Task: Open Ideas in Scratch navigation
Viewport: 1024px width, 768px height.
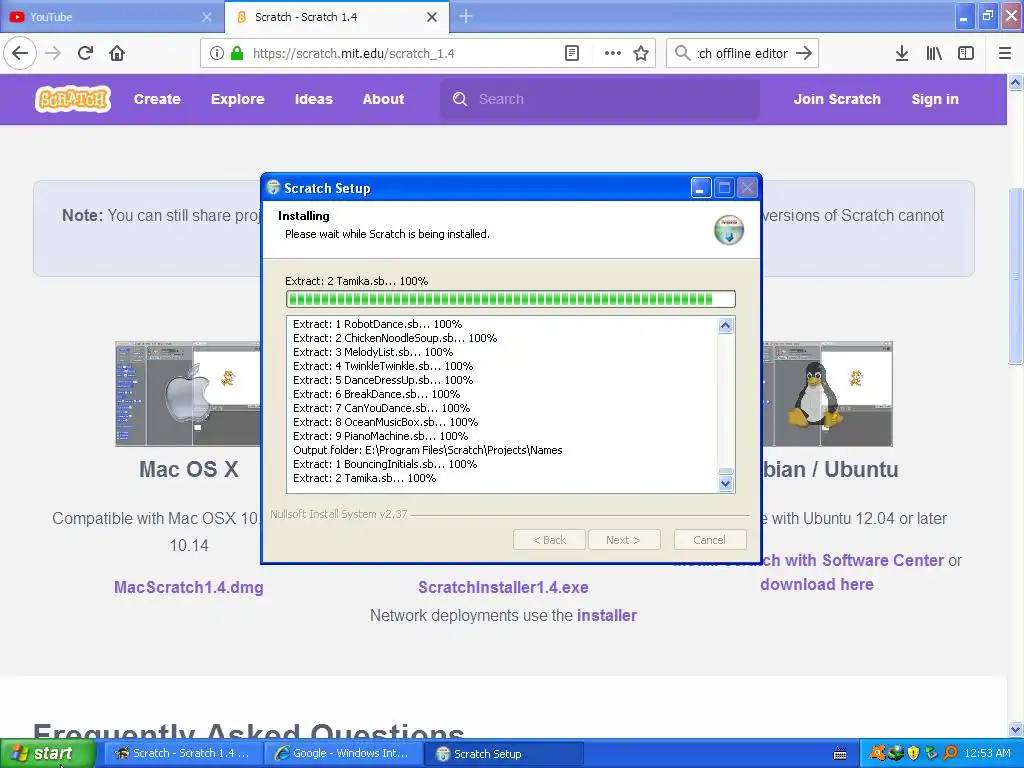Action: pyautogui.click(x=313, y=99)
